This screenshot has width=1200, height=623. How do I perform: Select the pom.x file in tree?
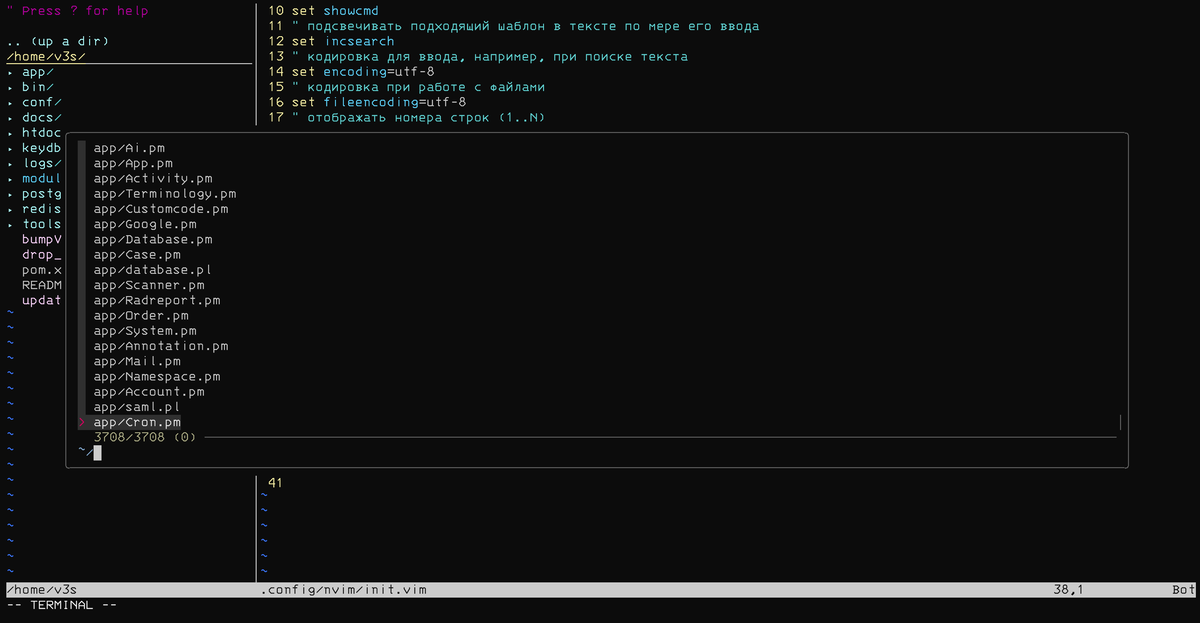42,270
